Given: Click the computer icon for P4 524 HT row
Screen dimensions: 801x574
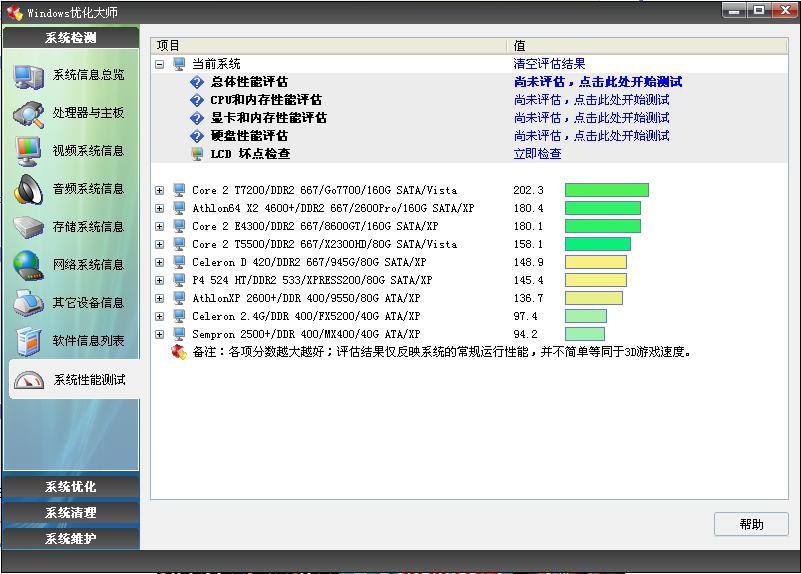Looking at the screenshot, I should pos(179,280).
